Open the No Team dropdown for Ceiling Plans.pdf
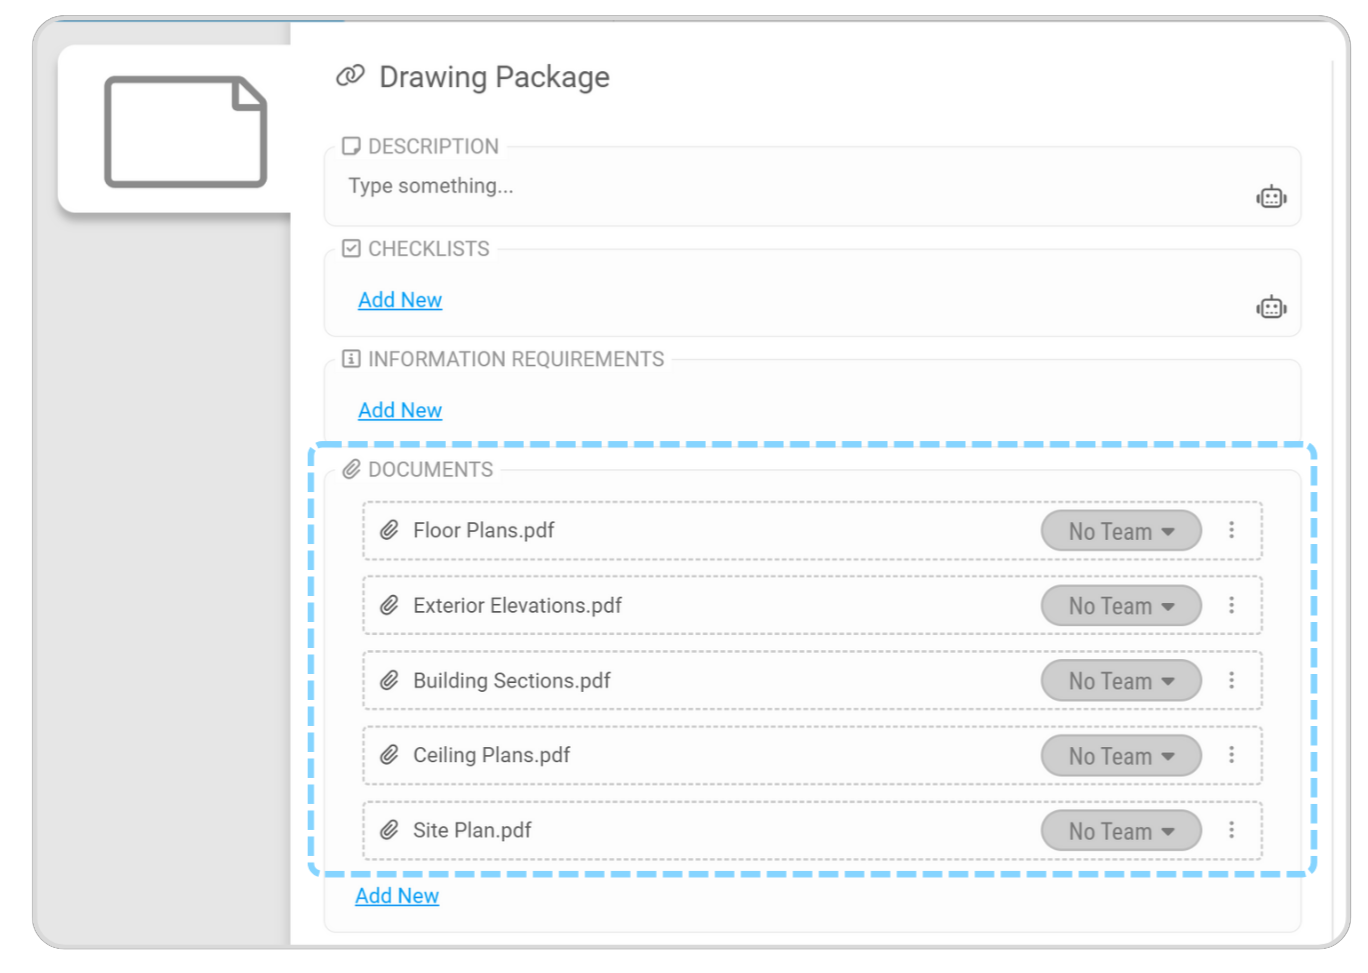 [x=1120, y=756]
